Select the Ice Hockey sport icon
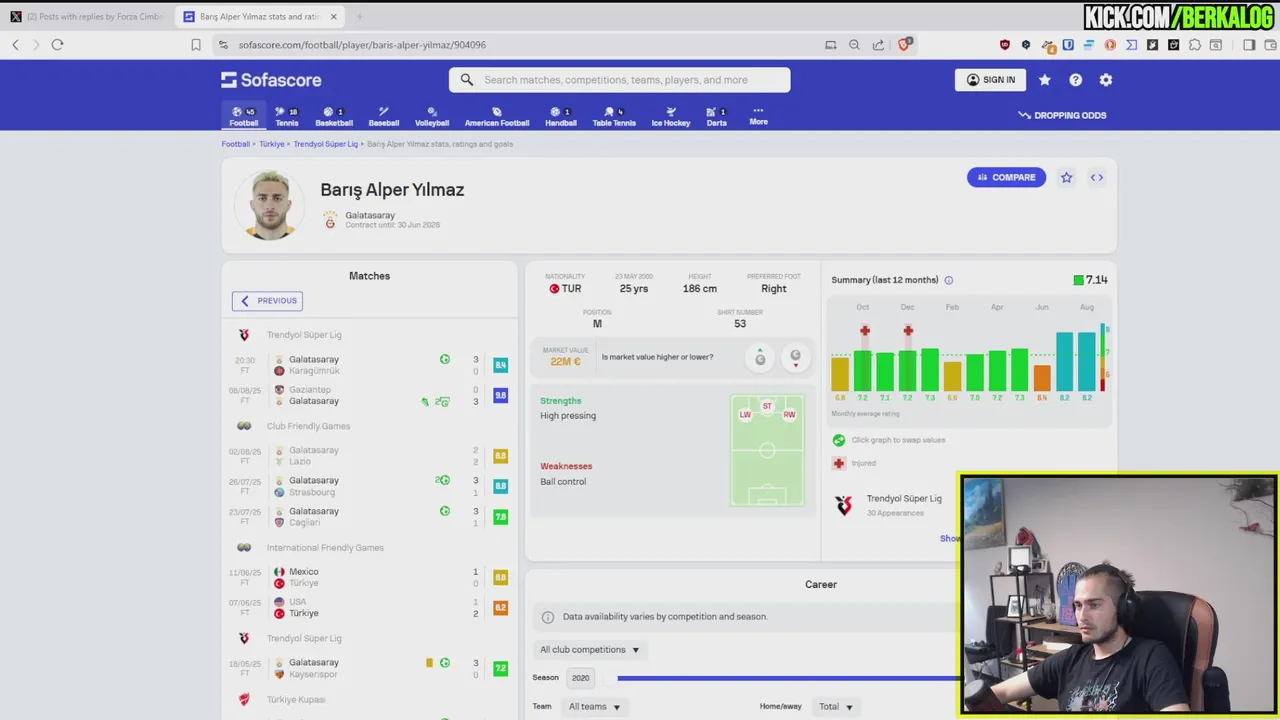This screenshot has width=1280, height=720. tap(671, 116)
